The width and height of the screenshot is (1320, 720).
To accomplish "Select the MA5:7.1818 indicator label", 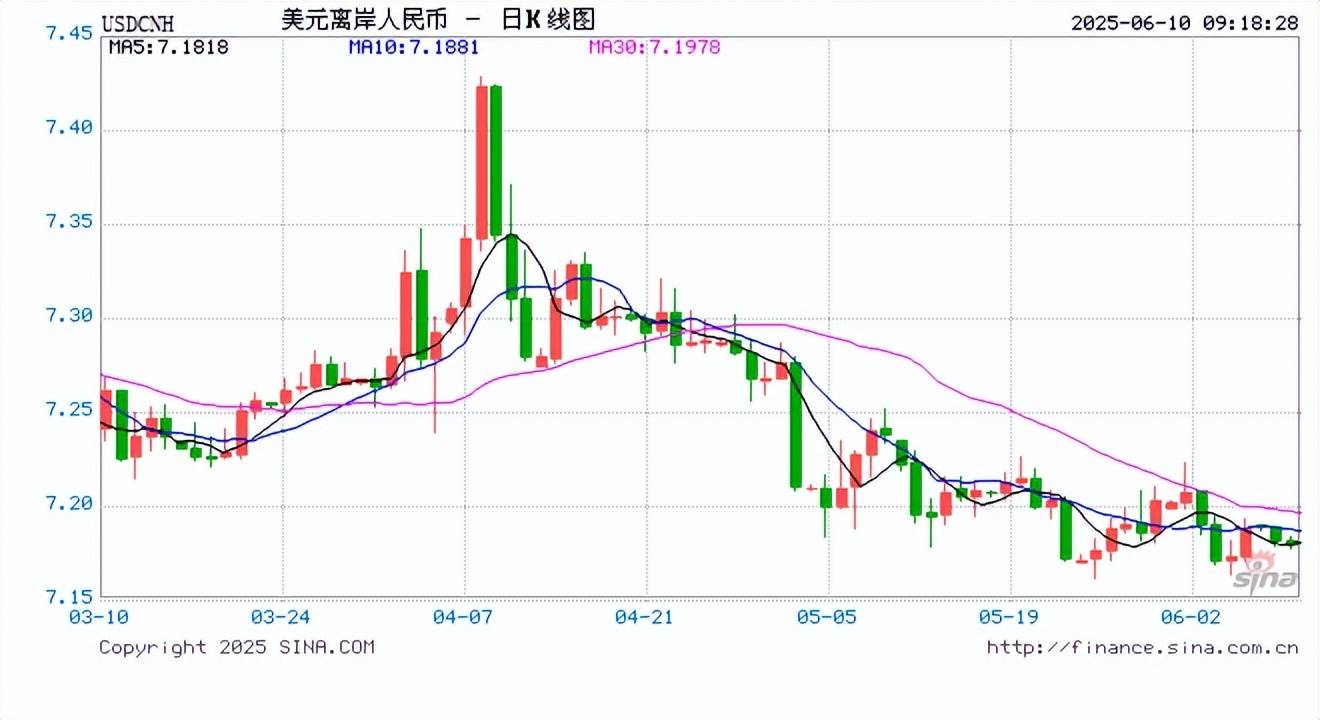I will [x=168, y=47].
